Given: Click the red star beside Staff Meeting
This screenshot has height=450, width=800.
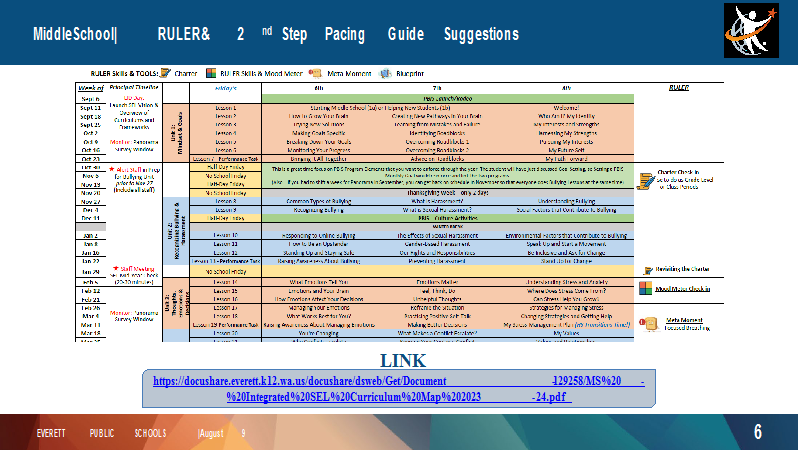Looking at the screenshot, I should (x=115, y=268).
